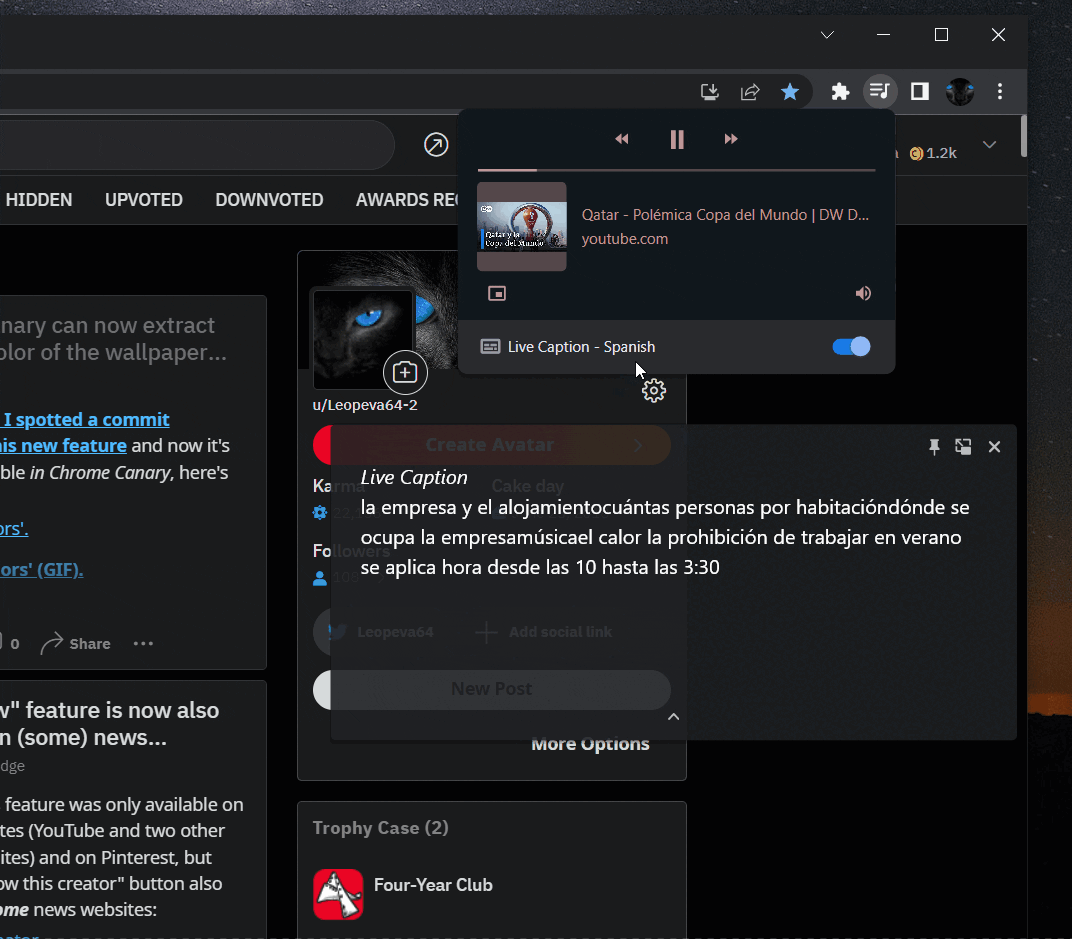The image size is (1072, 939).
Task: Click the share icon in the toolbar
Action: point(750,91)
